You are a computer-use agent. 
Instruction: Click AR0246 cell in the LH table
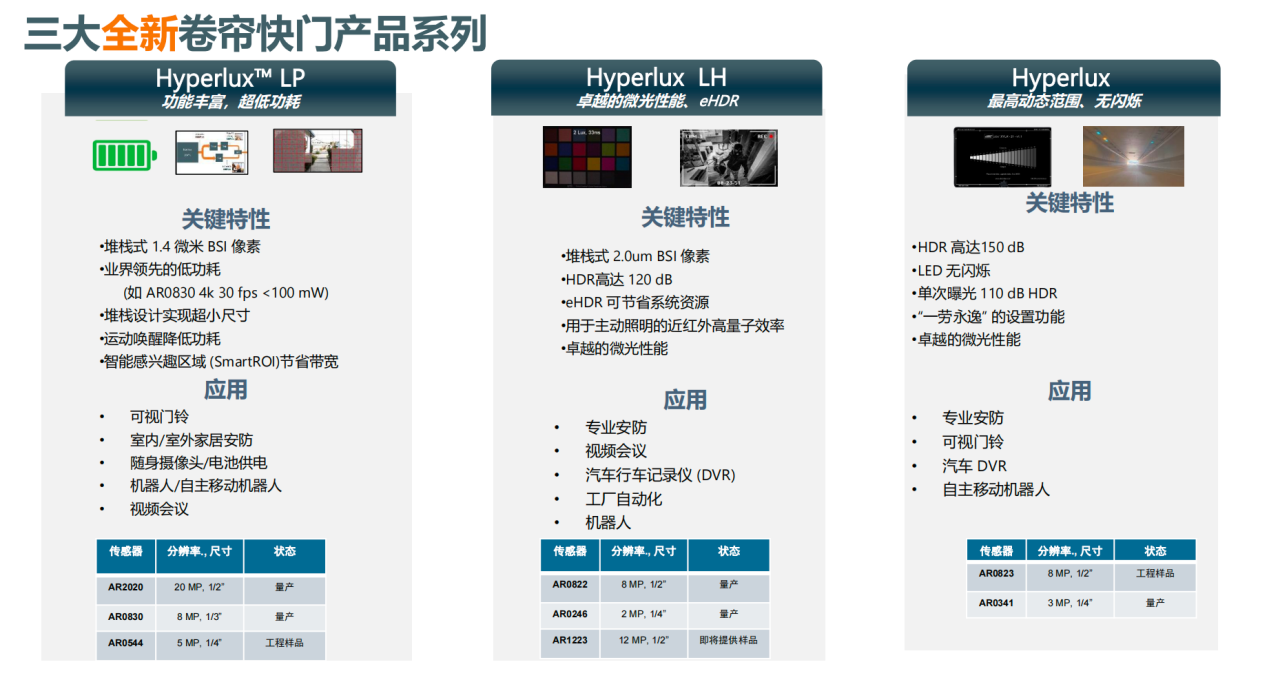pyautogui.click(x=570, y=614)
